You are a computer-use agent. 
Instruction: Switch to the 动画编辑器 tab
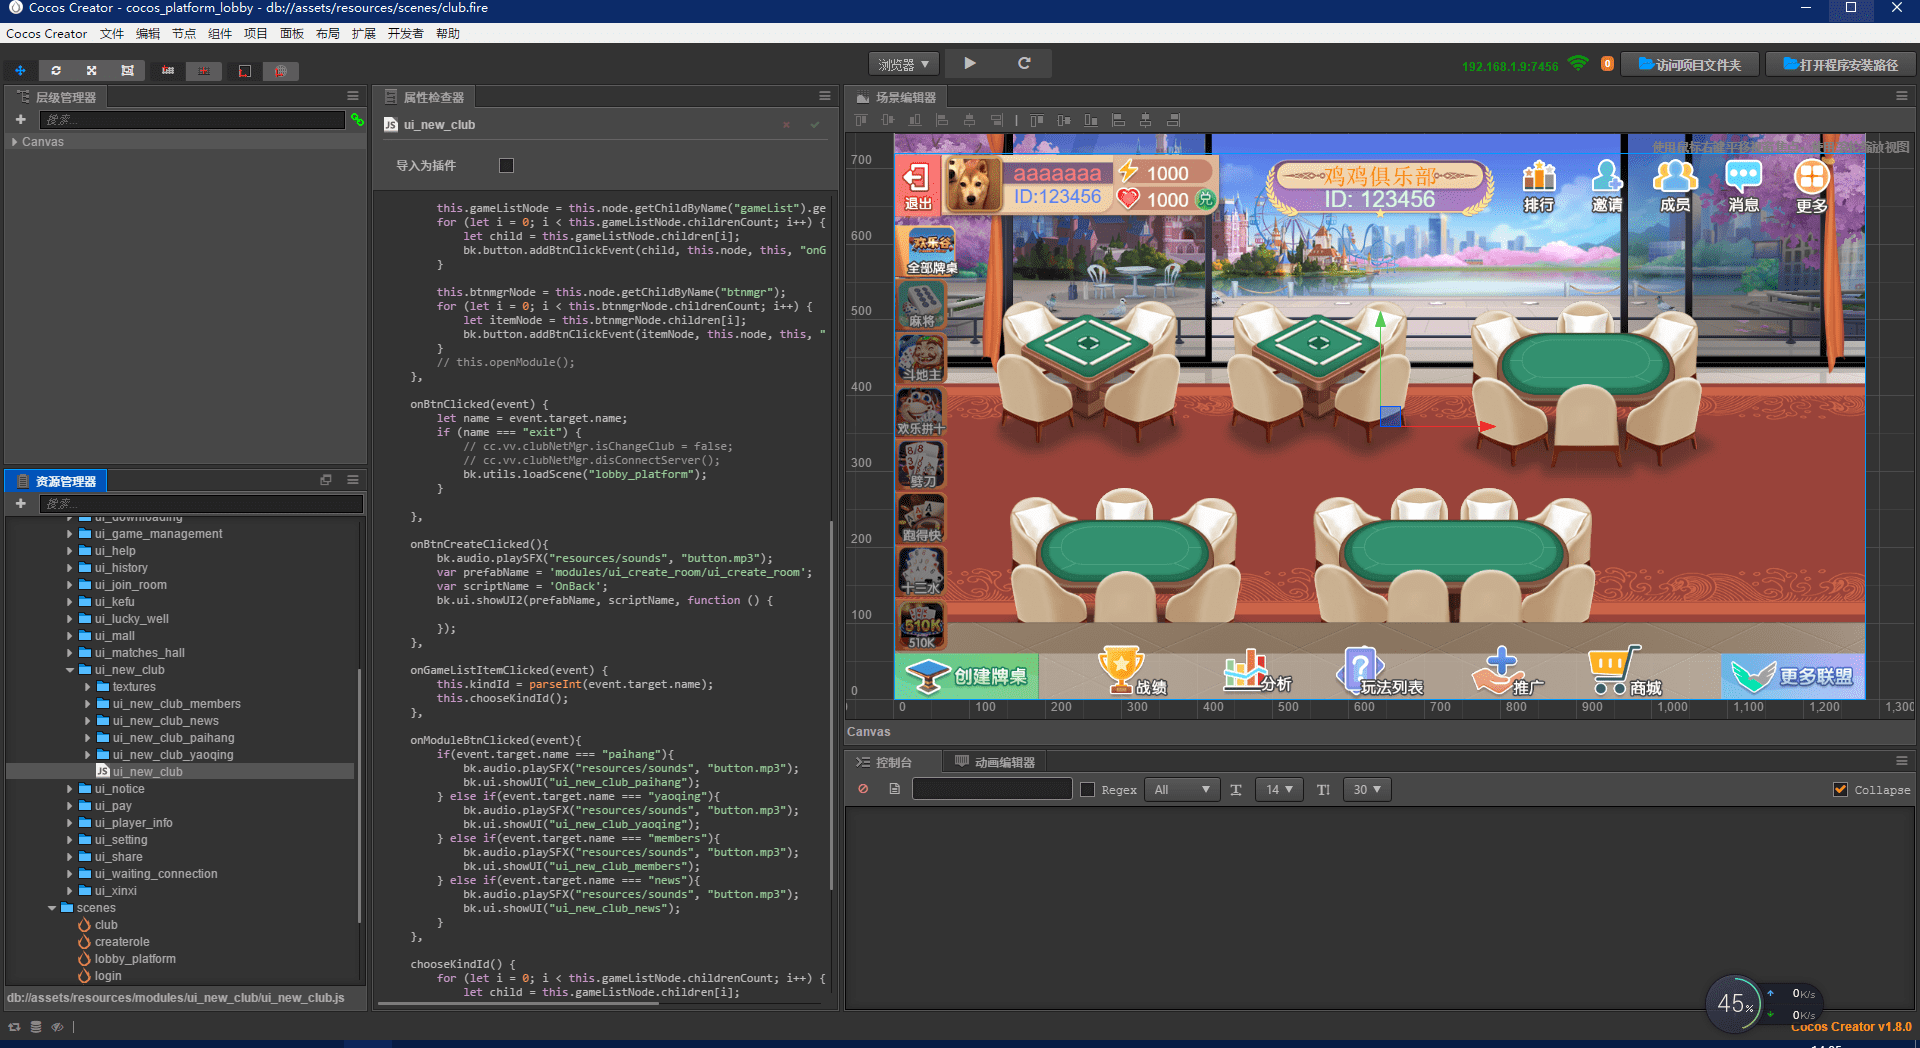[x=995, y=762]
